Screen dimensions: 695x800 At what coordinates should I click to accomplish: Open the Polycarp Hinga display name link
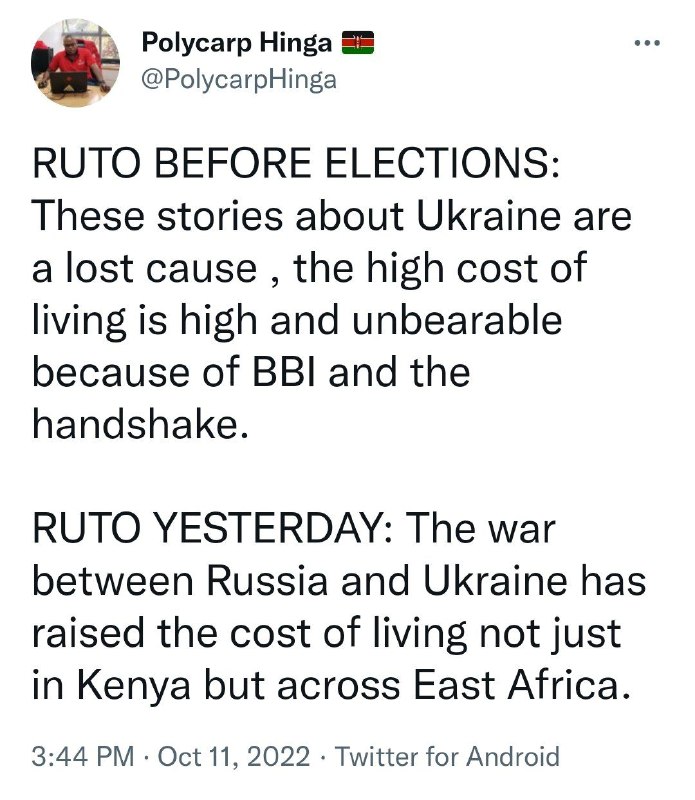tap(236, 42)
